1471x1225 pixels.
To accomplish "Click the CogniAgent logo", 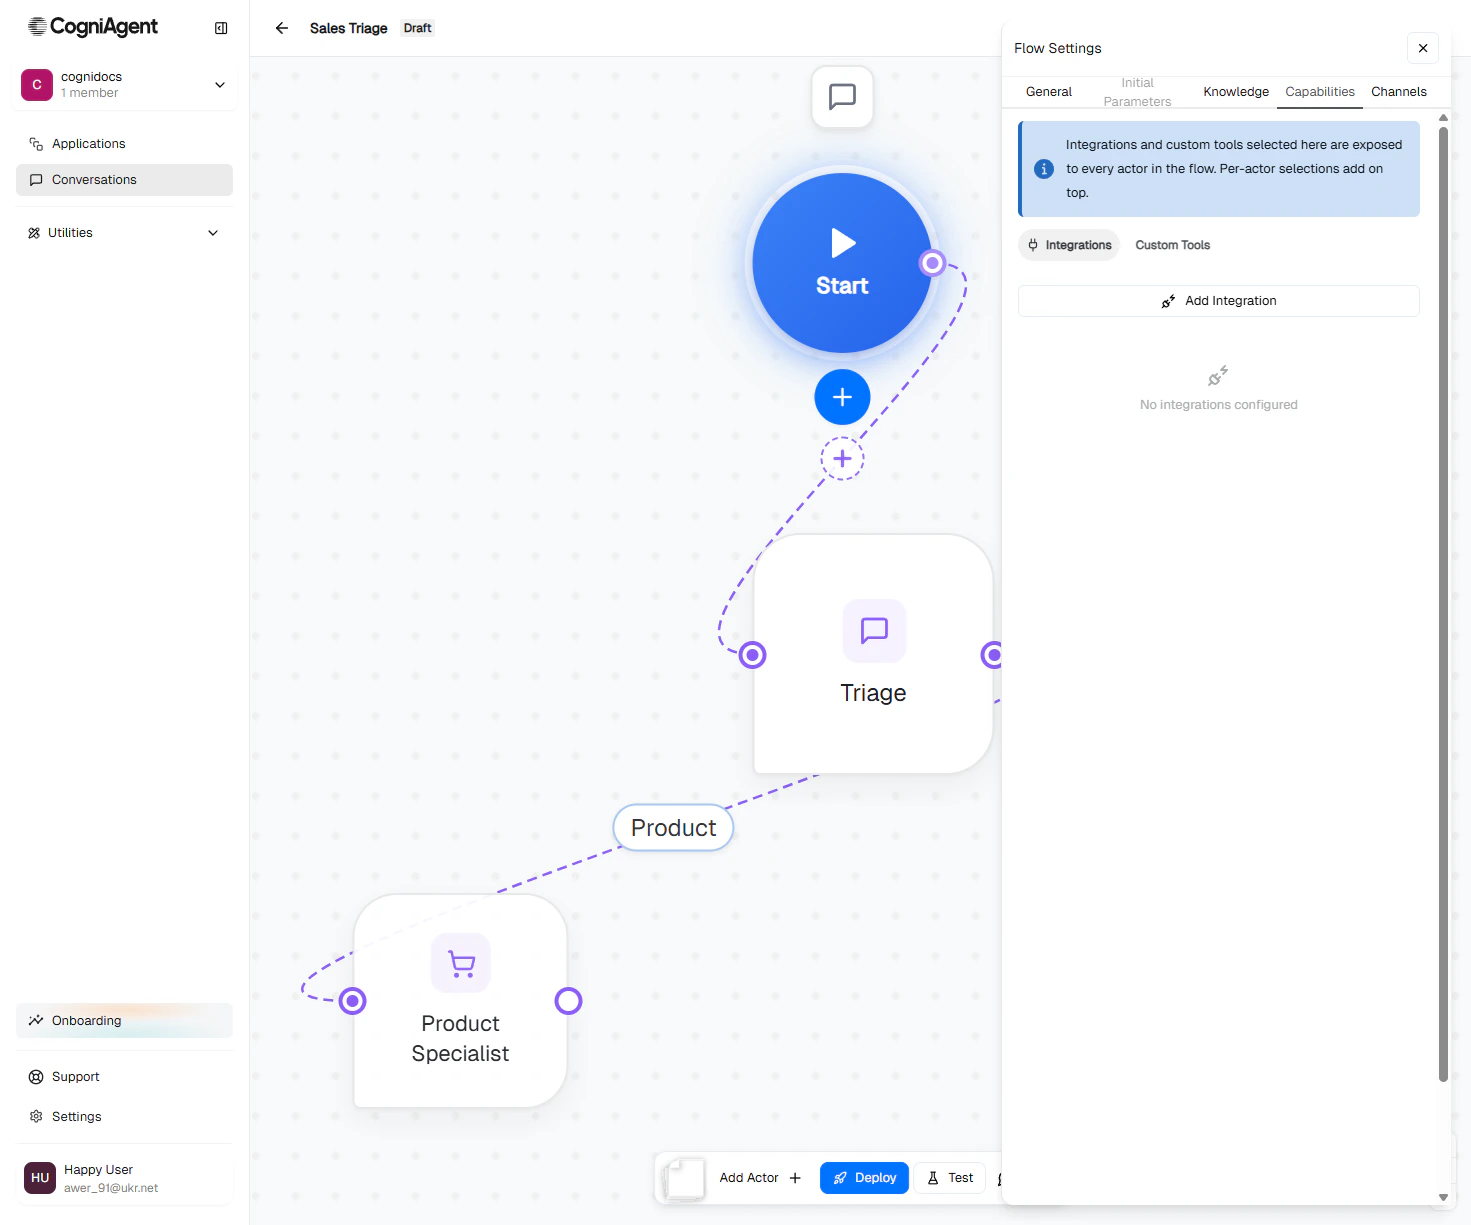I will (93, 27).
